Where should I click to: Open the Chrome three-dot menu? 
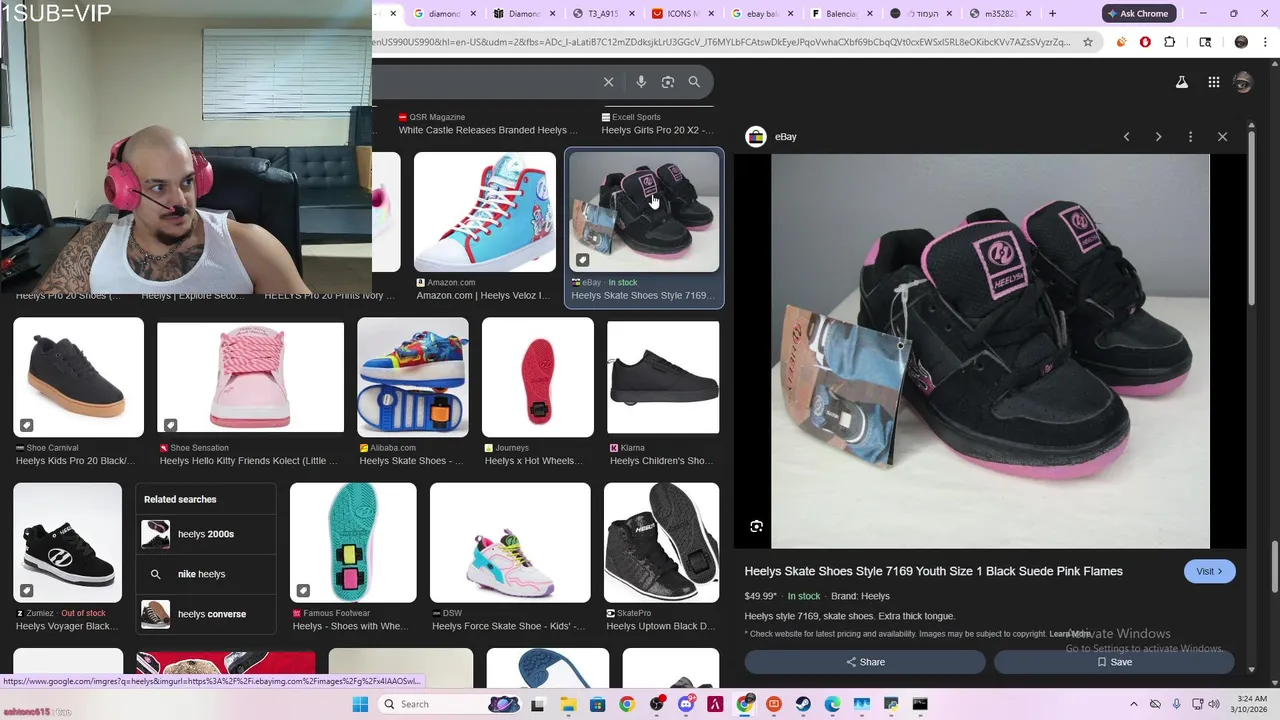click(x=1266, y=42)
